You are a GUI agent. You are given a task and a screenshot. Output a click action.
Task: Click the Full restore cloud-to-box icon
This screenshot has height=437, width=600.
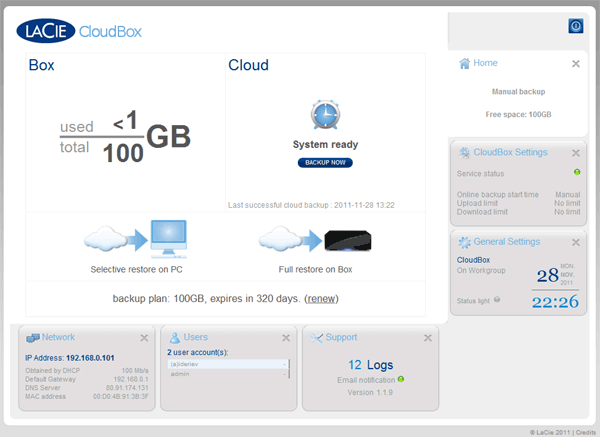tap(315, 240)
